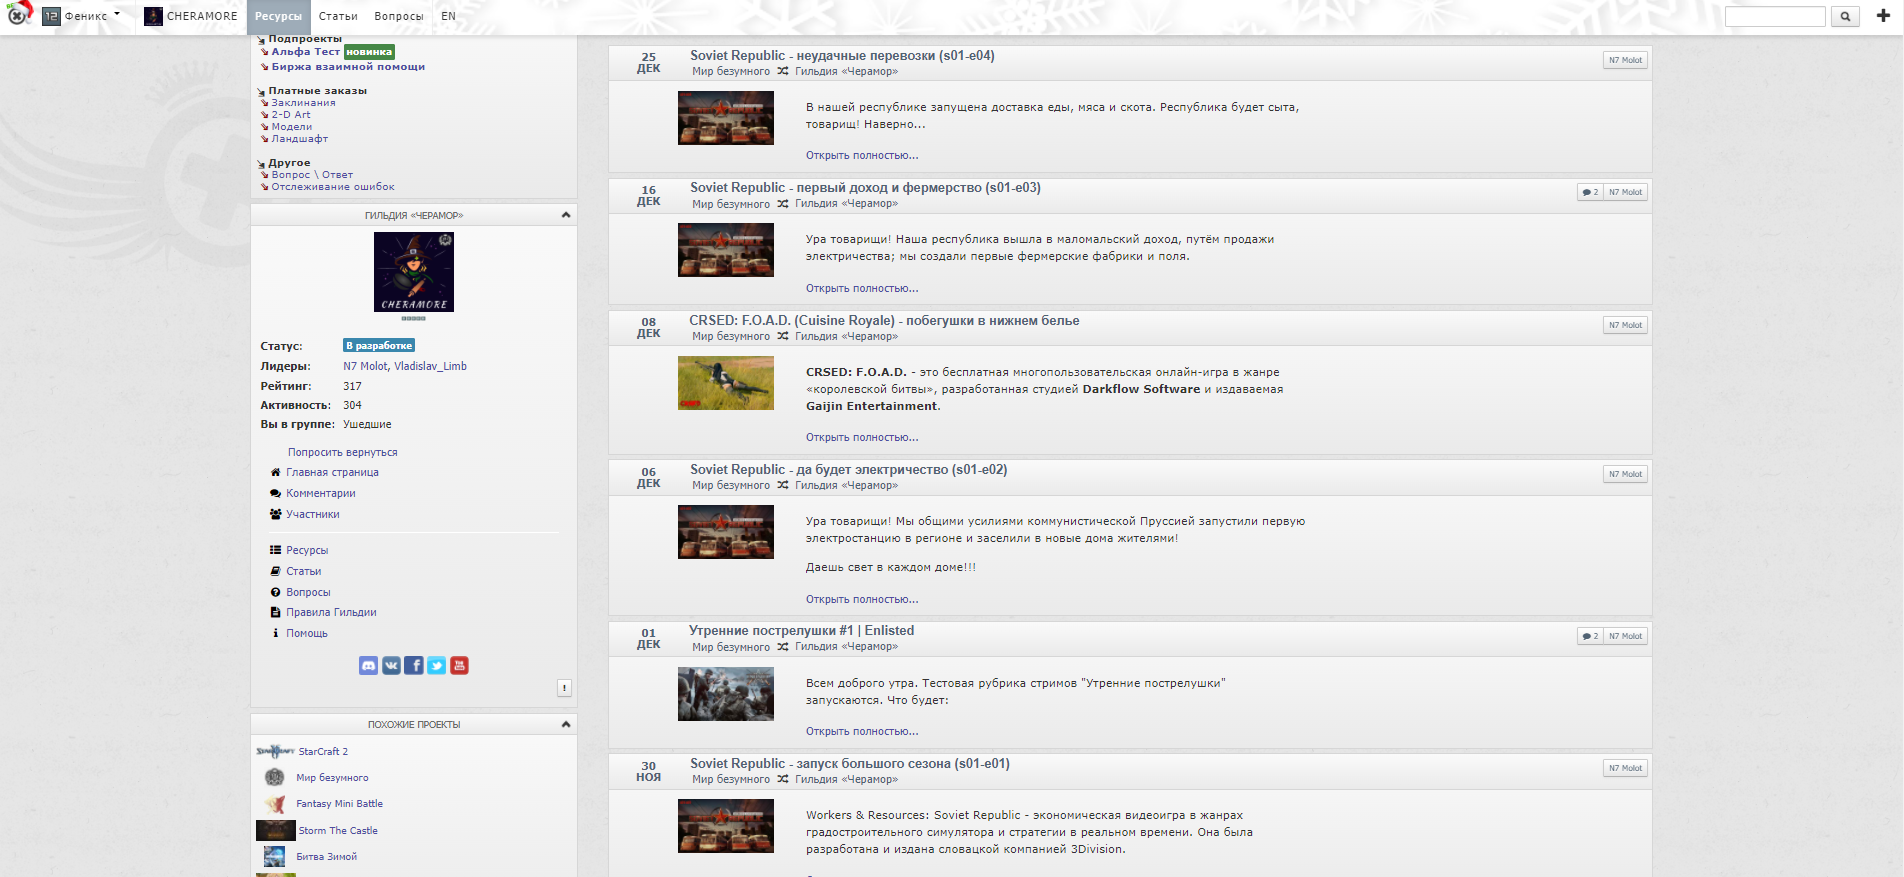
Task: Open the Феникс user dropdown arrow
Action: pyautogui.click(x=117, y=14)
